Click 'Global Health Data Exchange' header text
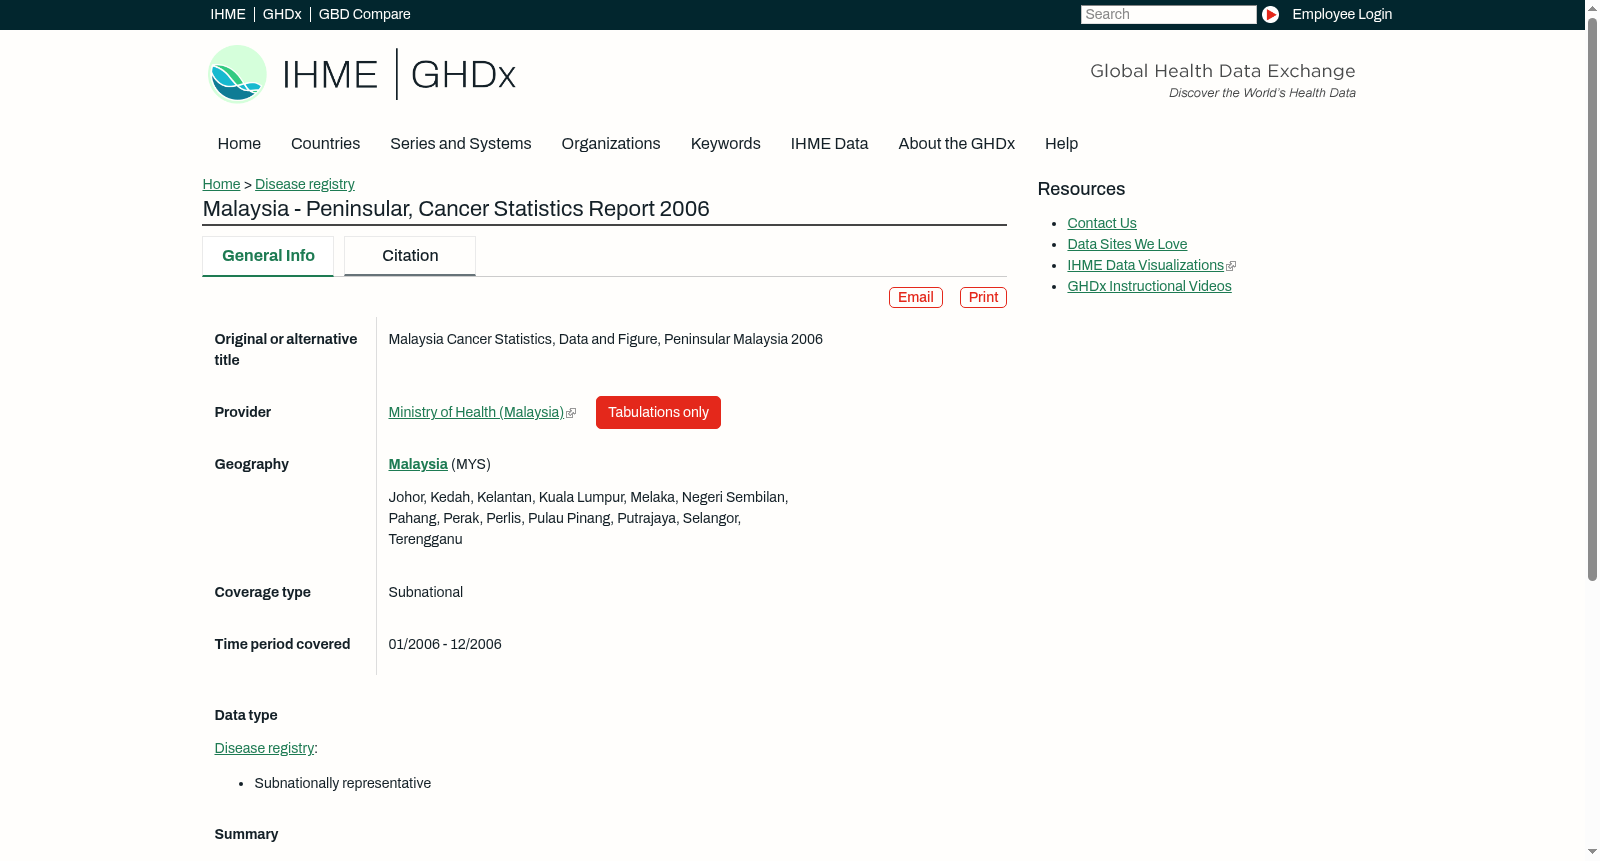1600x861 pixels. 1222,71
